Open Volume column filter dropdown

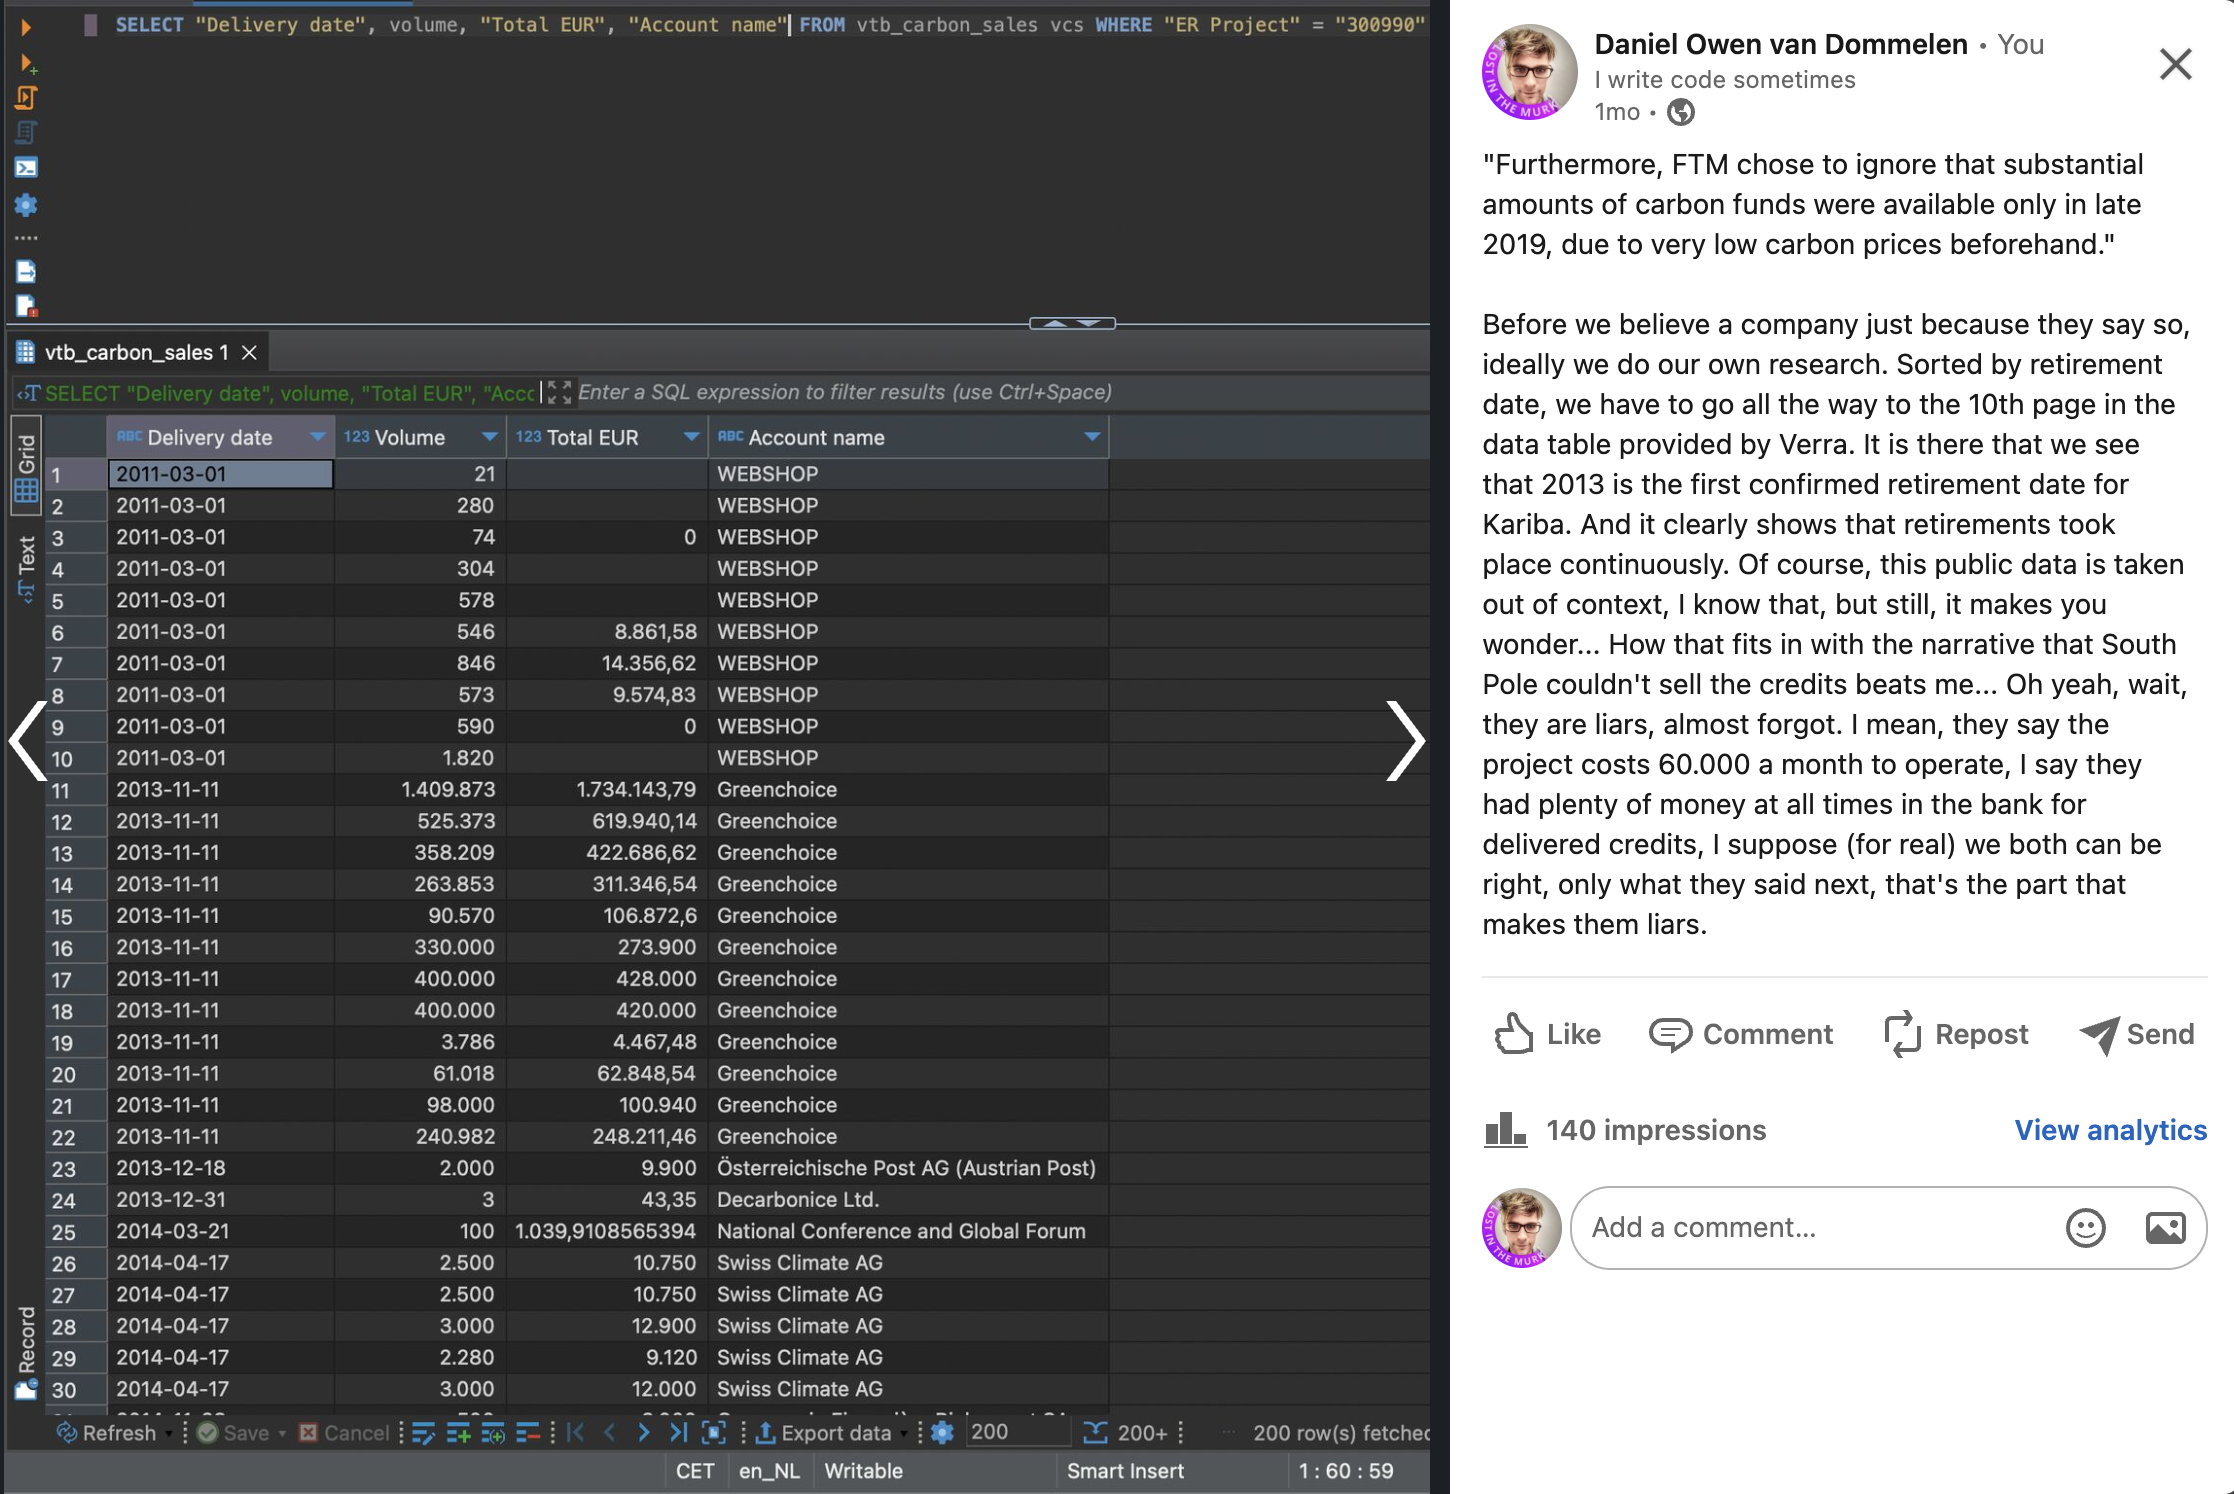tap(490, 437)
